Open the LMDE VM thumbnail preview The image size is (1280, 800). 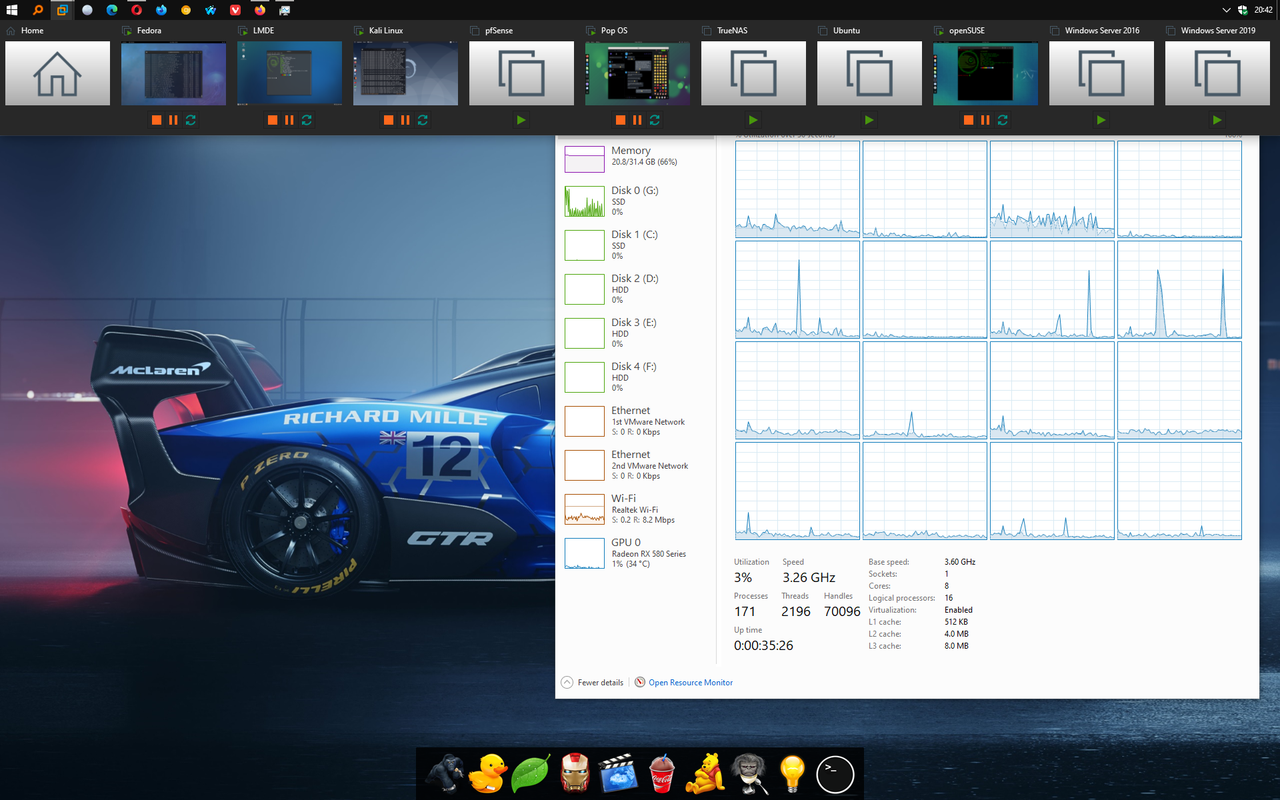pos(289,74)
